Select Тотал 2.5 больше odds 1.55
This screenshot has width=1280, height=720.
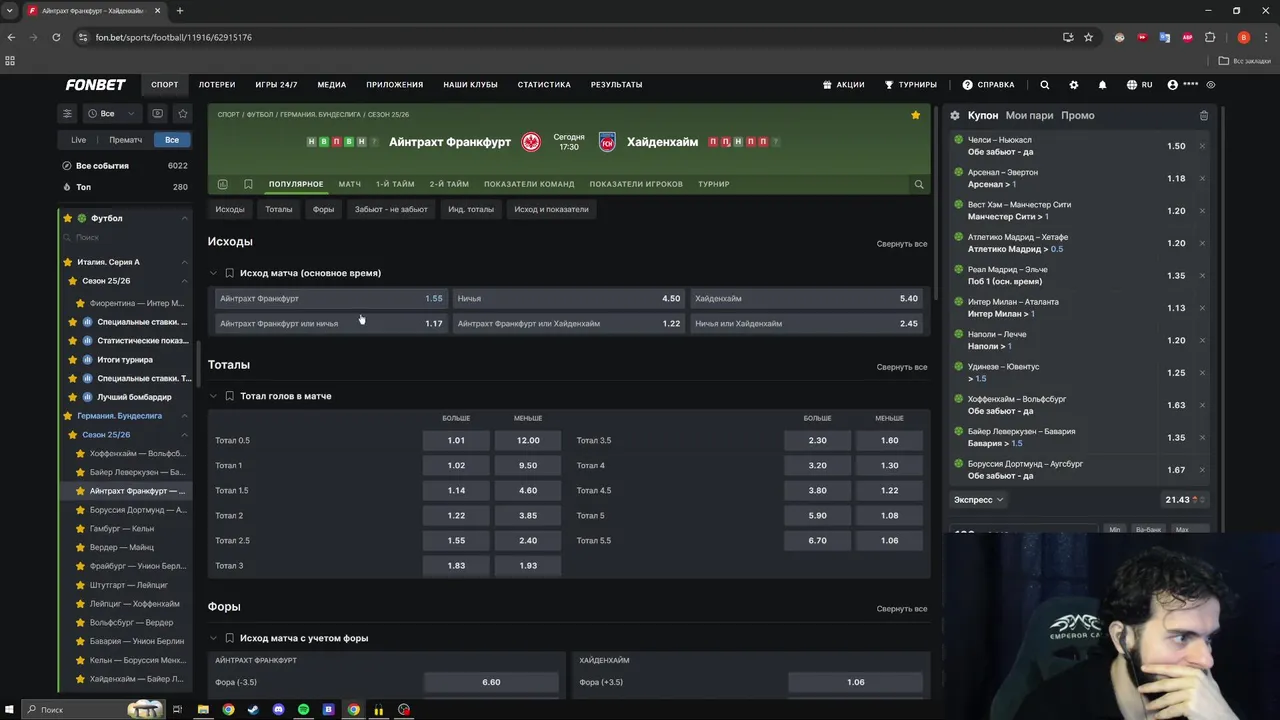pos(456,541)
